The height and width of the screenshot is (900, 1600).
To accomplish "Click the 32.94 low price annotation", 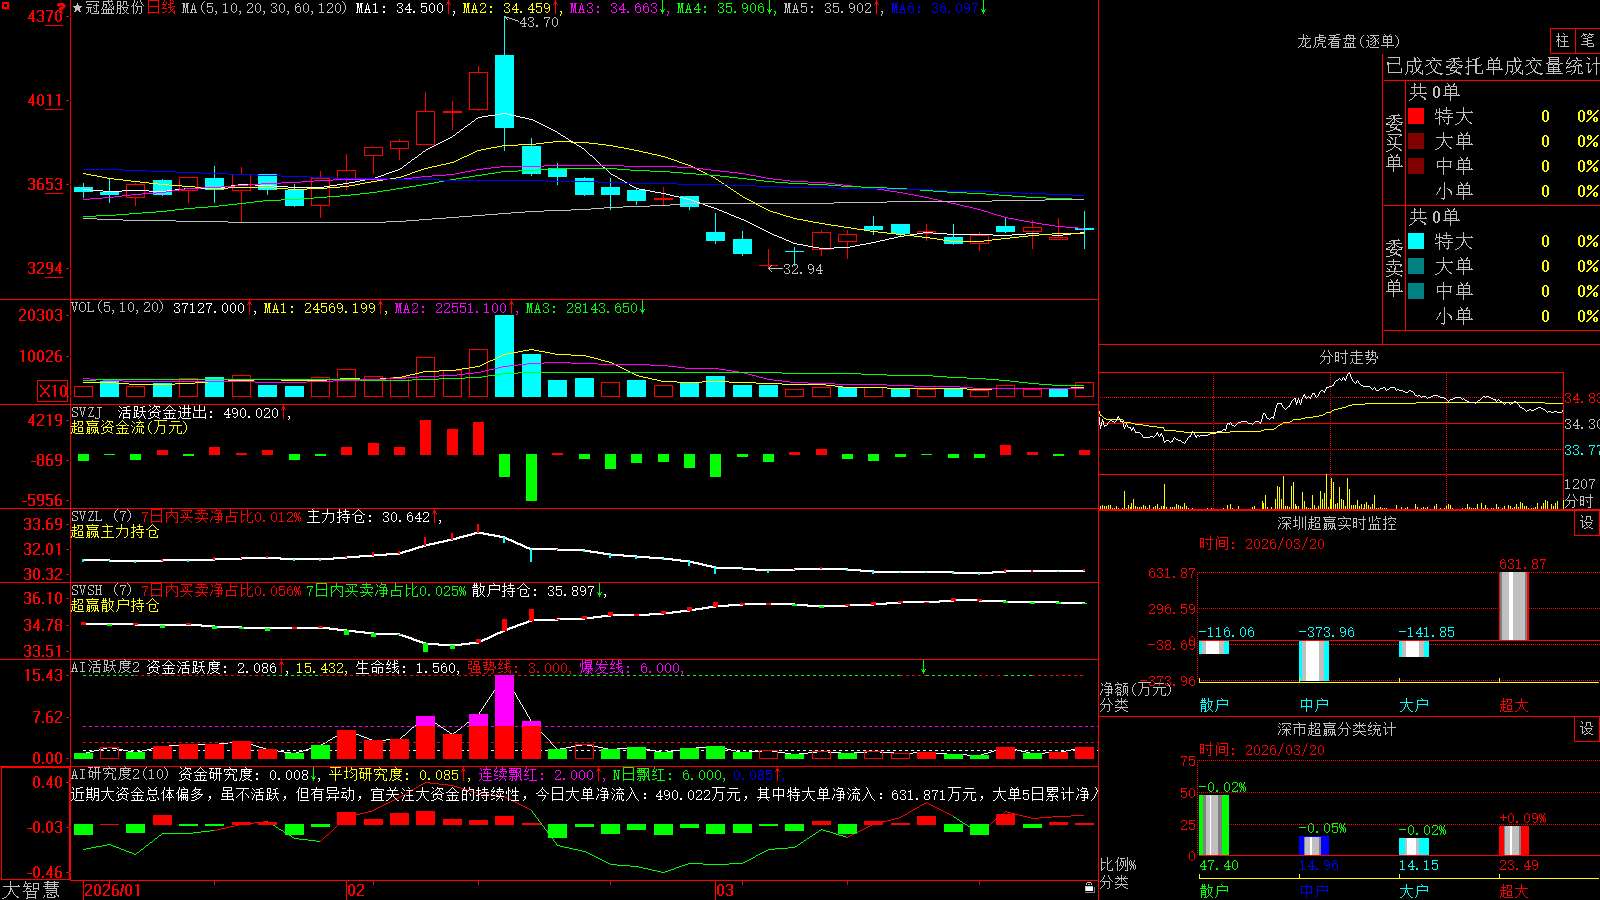I will [803, 269].
